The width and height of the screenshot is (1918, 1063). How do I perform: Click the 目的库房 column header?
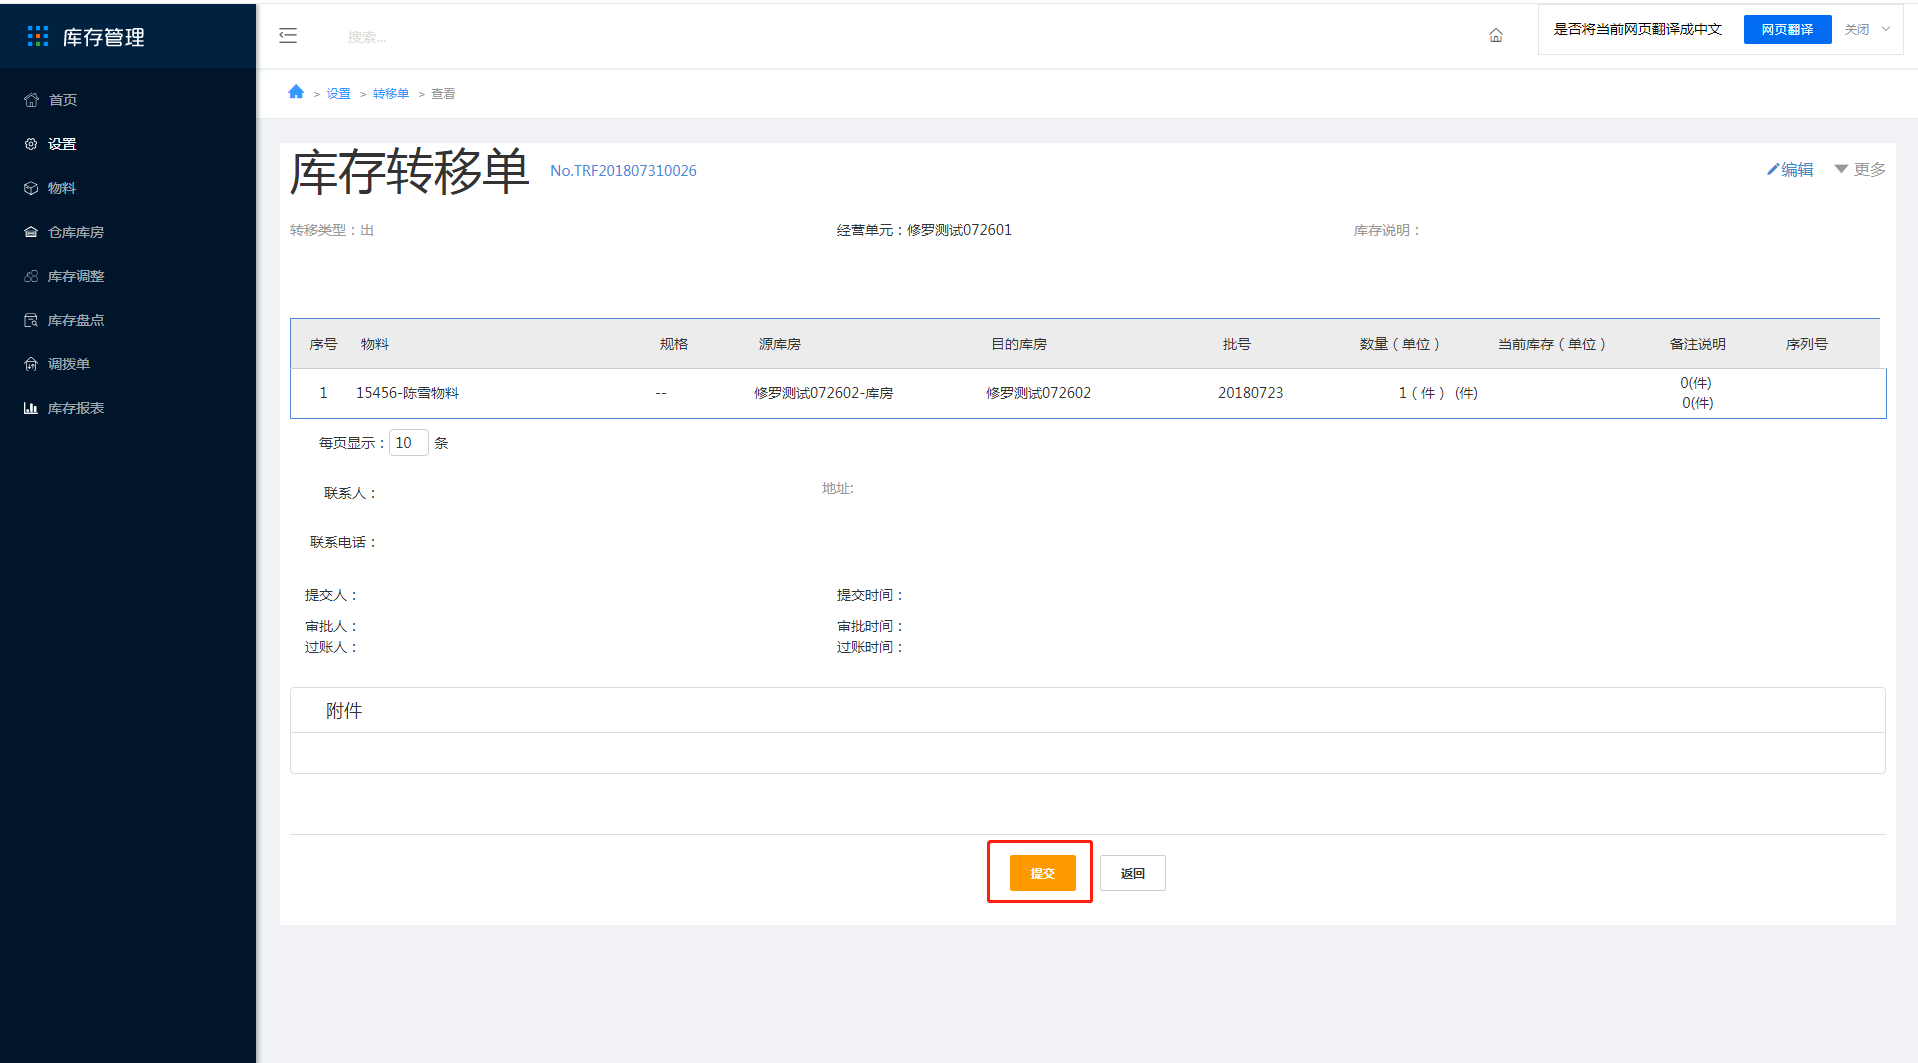[x=1018, y=344]
